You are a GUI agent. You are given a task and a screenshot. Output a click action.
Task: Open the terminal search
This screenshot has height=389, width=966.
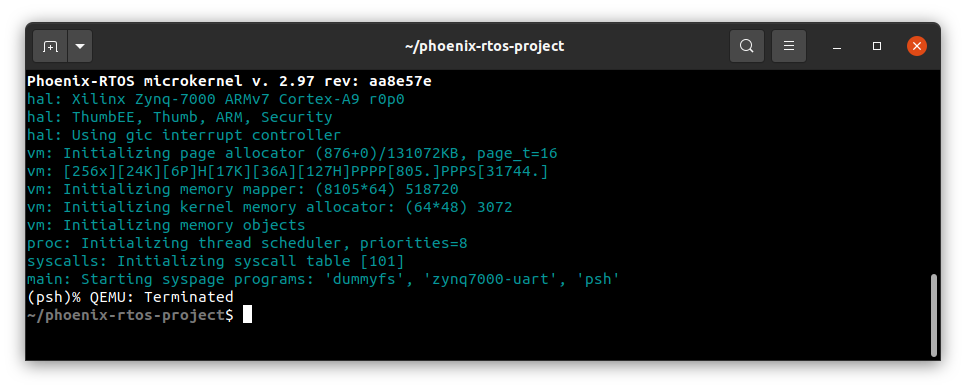click(747, 46)
